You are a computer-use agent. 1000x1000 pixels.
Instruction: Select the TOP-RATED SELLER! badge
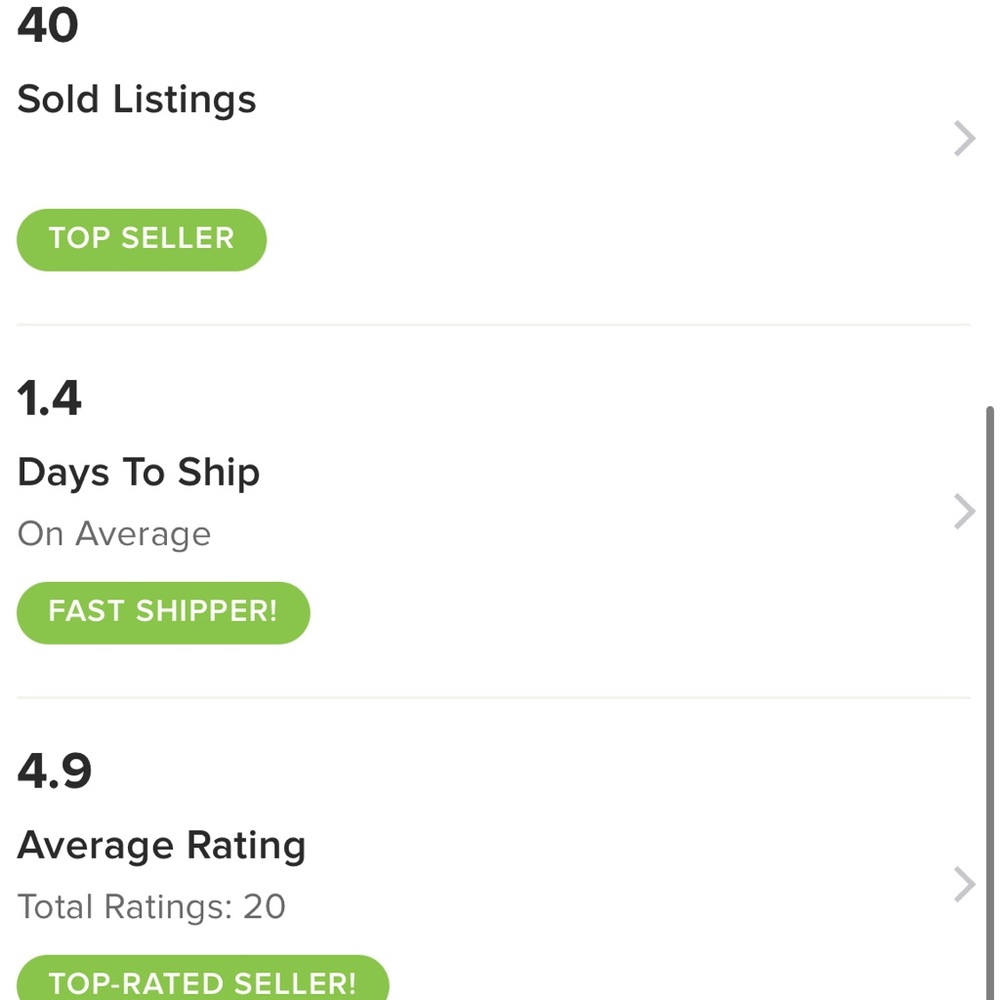[x=202, y=981]
